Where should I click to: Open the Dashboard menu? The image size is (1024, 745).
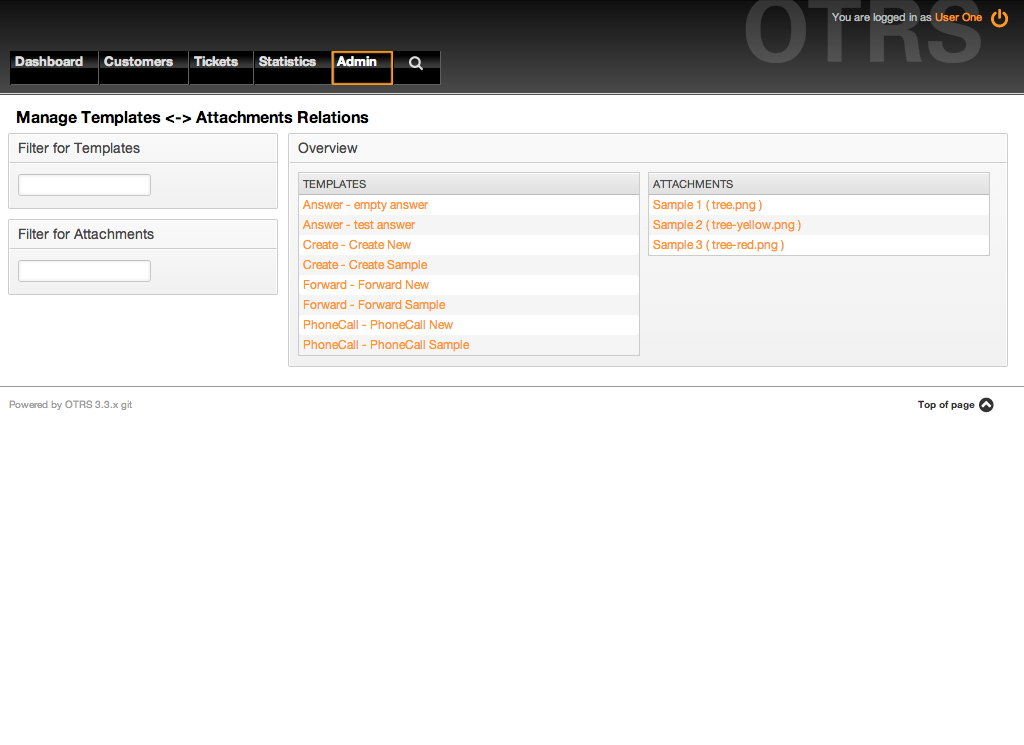point(49,62)
